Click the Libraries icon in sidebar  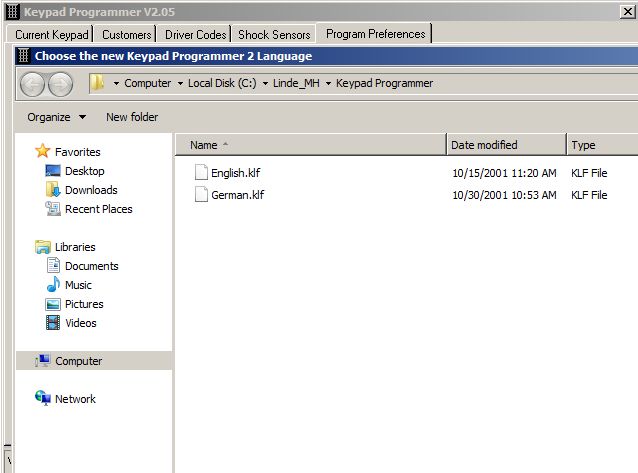click(x=43, y=247)
